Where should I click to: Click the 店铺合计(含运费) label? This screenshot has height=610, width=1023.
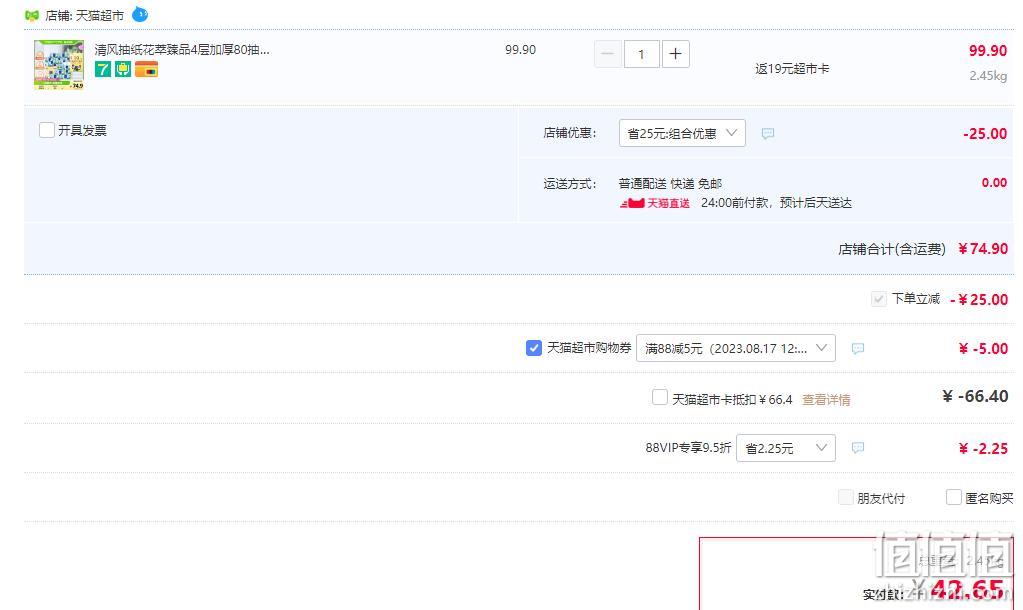point(892,249)
